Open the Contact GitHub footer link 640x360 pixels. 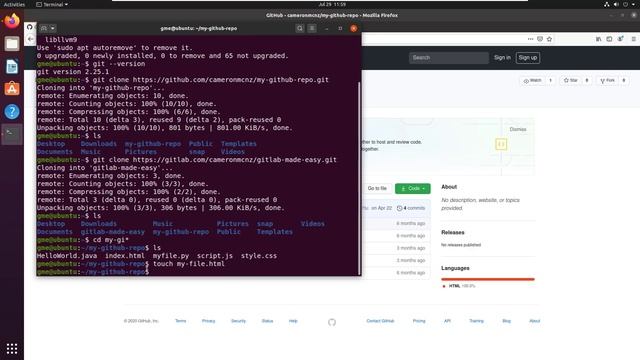pos(380,321)
